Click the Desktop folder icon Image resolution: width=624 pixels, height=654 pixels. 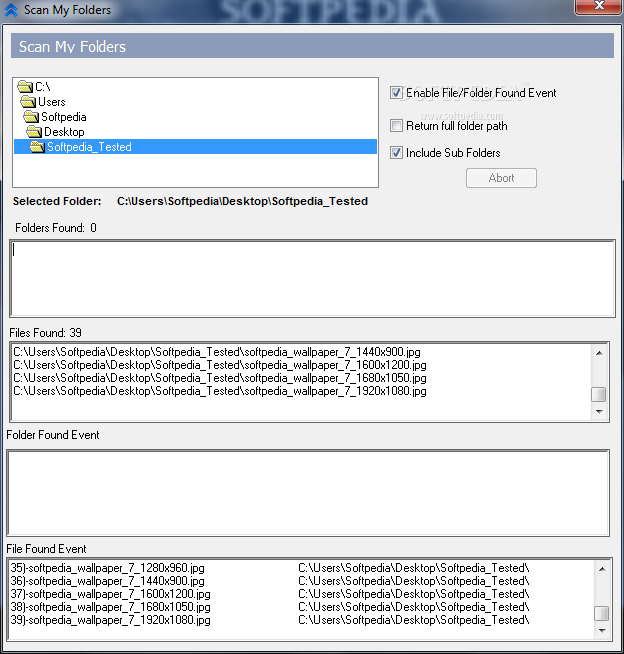[x=34, y=132]
